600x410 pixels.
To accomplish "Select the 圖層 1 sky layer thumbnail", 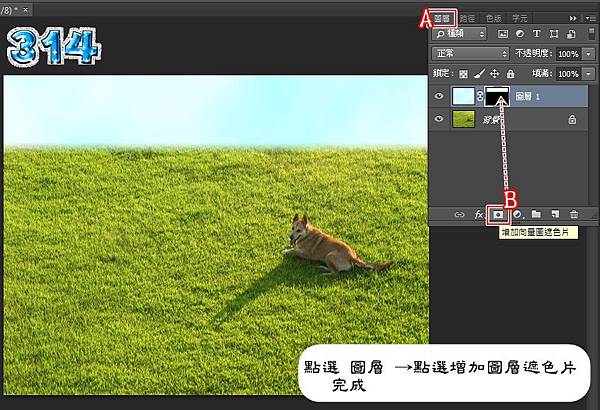I will point(463,96).
